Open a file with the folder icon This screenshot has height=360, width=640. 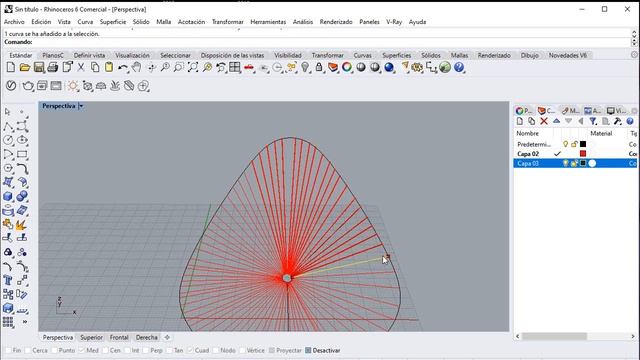coord(24,67)
